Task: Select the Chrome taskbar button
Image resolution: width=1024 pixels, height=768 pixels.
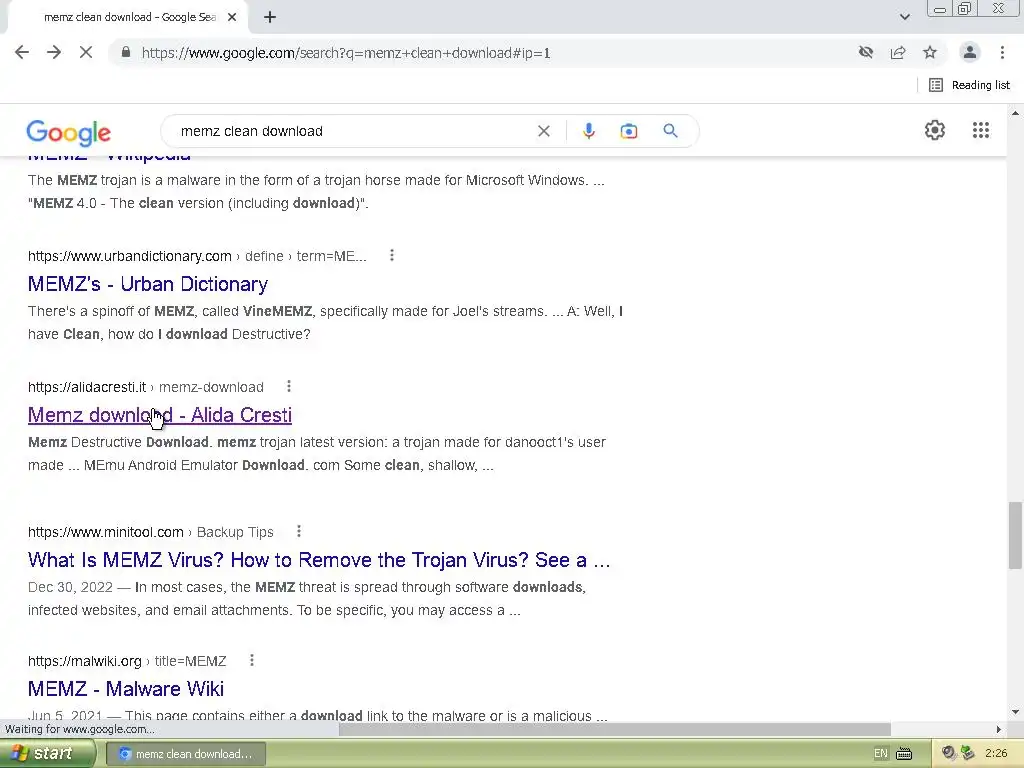Action: coord(185,754)
